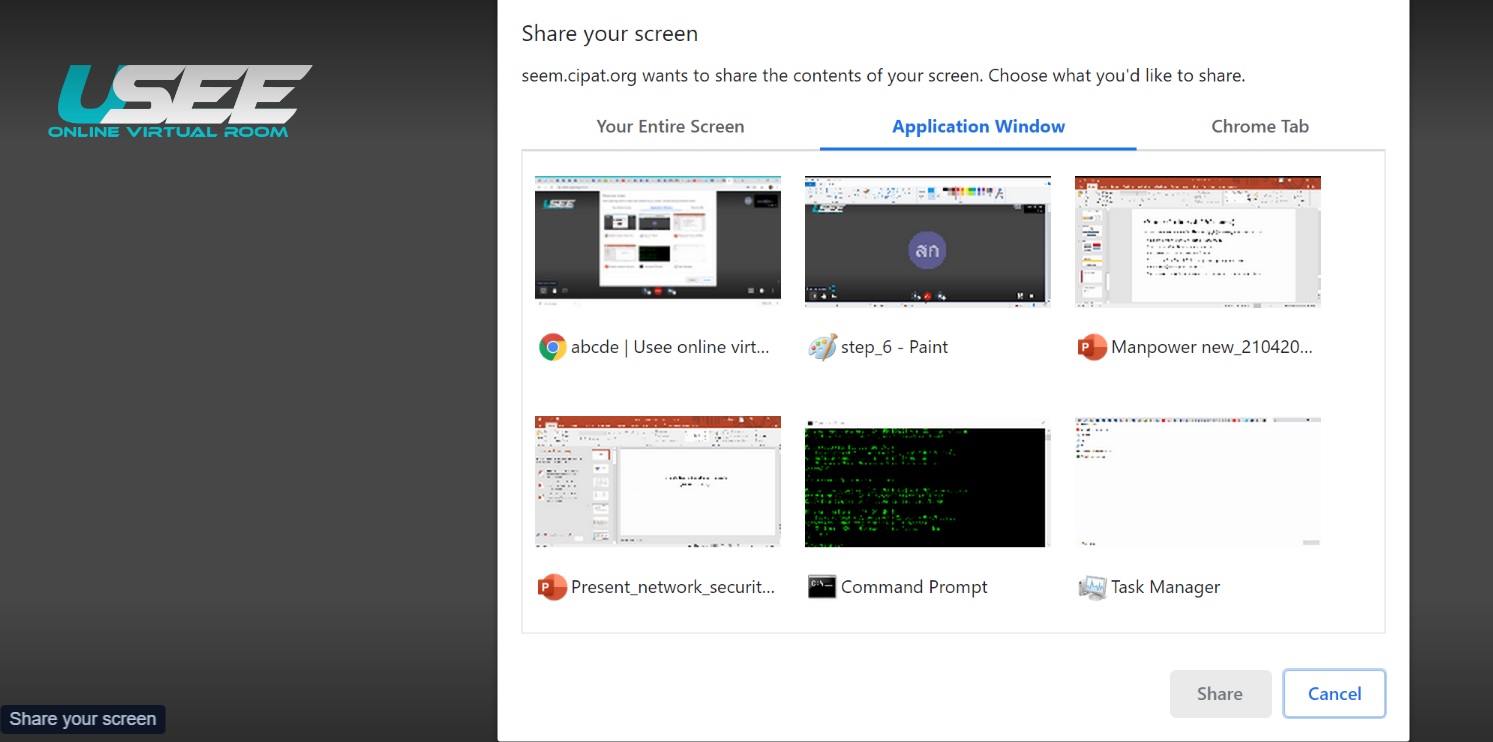This screenshot has height=742, width=1493.
Task: Click the Command Prompt terminal icon
Action: 822,587
